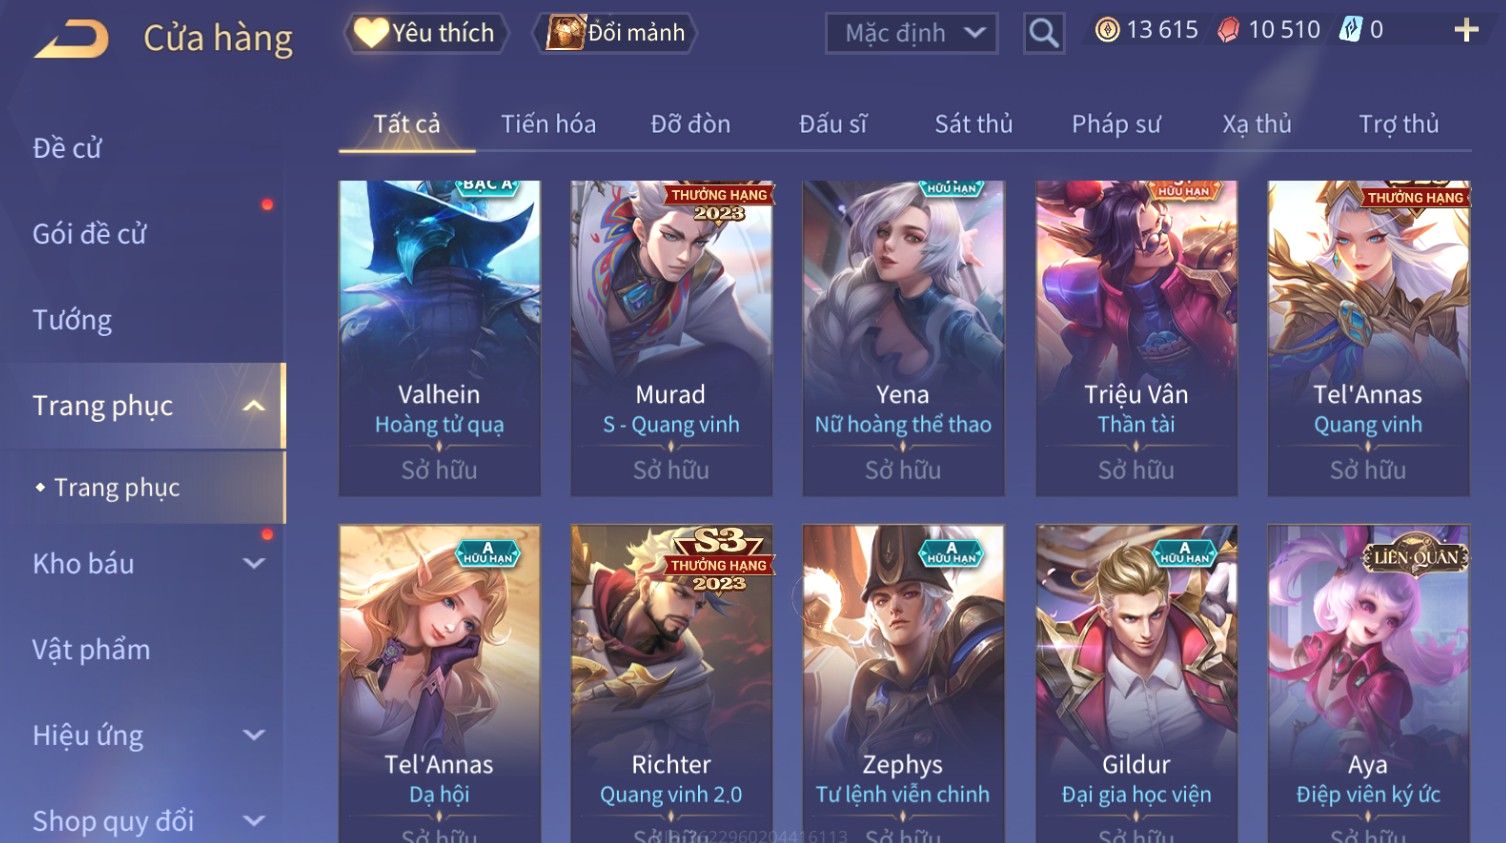The width and height of the screenshot is (1506, 843).
Task: Tap the blue voucher currency icon
Action: coord(1351,30)
